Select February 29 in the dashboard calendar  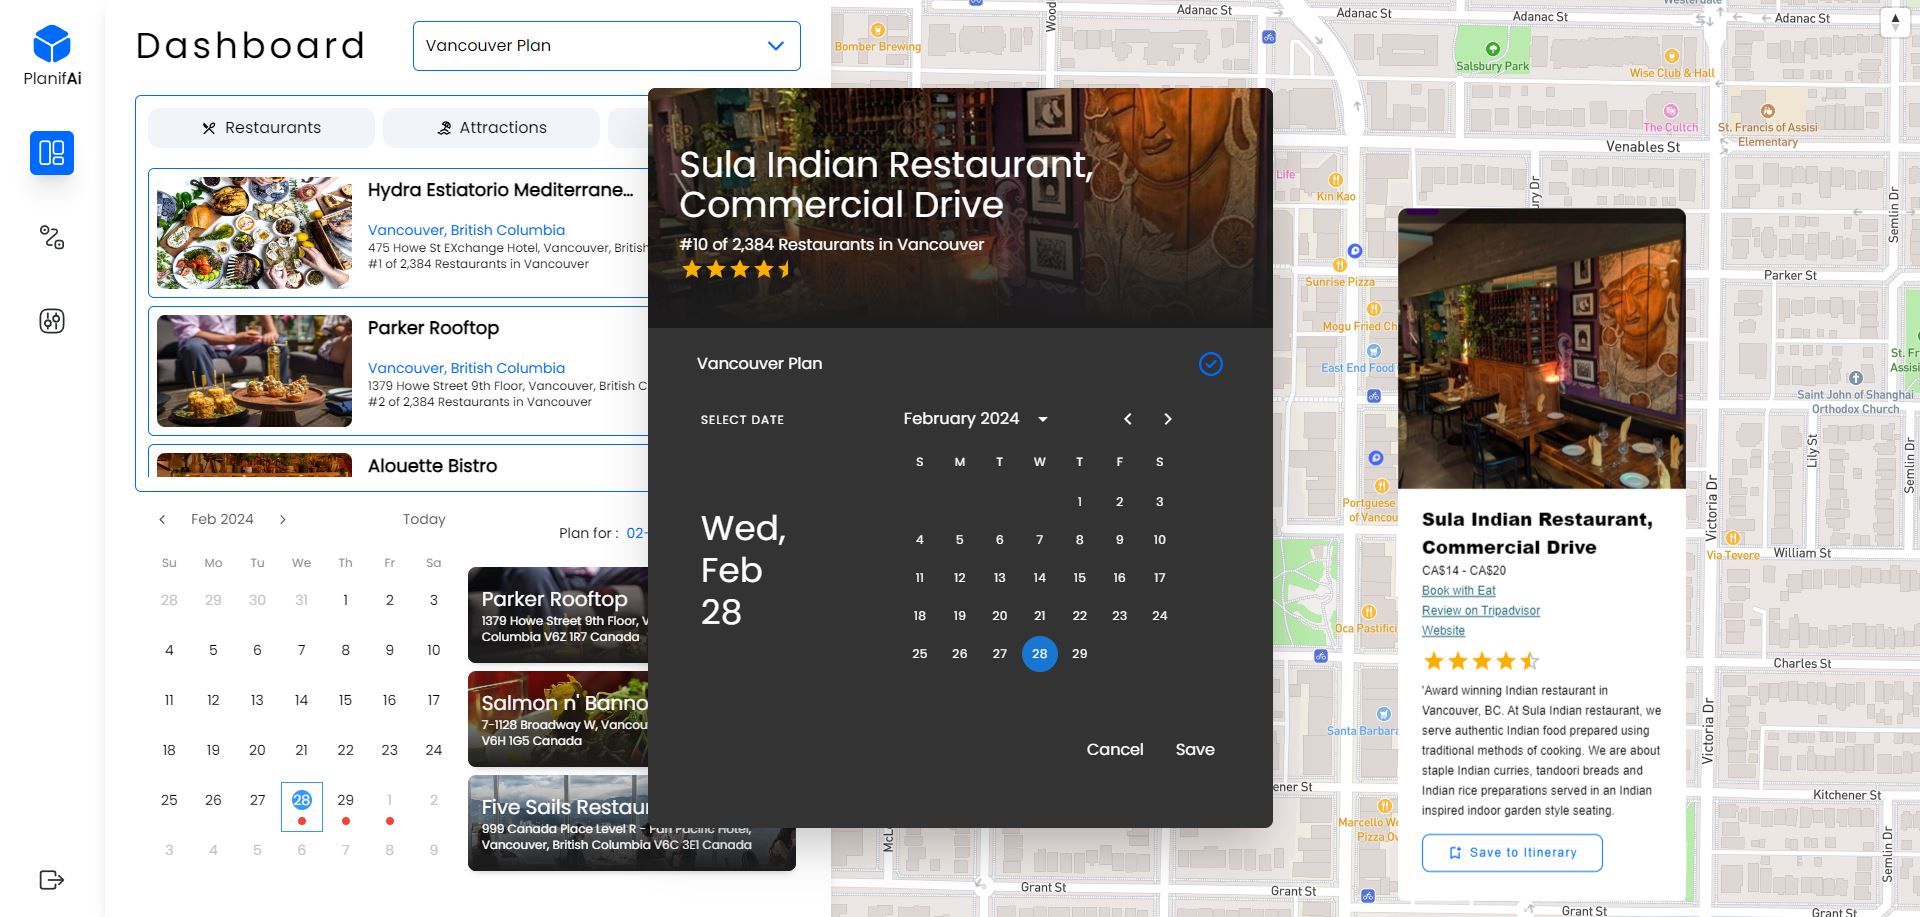point(346,800)
